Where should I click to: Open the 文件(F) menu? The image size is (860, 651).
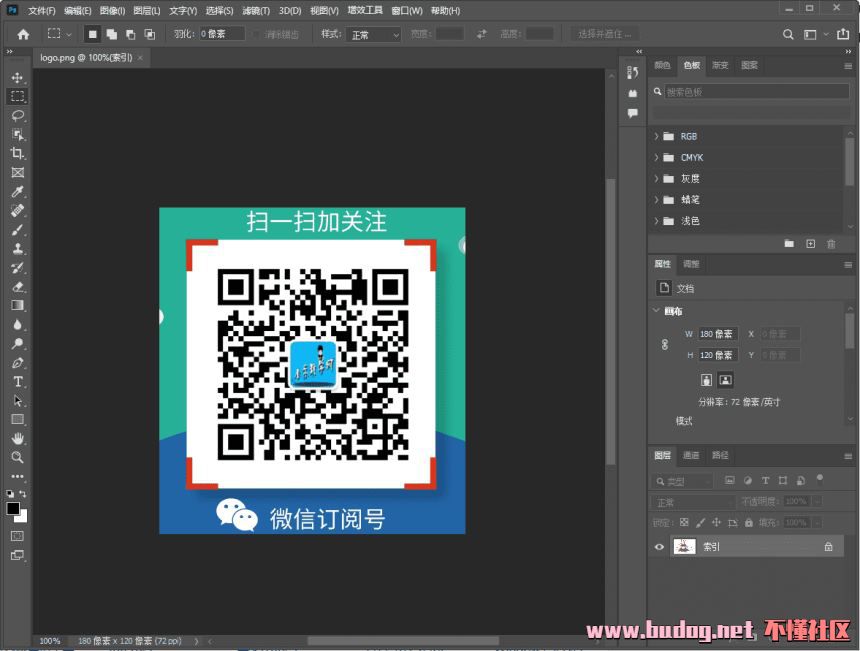(x=42, y=10)
